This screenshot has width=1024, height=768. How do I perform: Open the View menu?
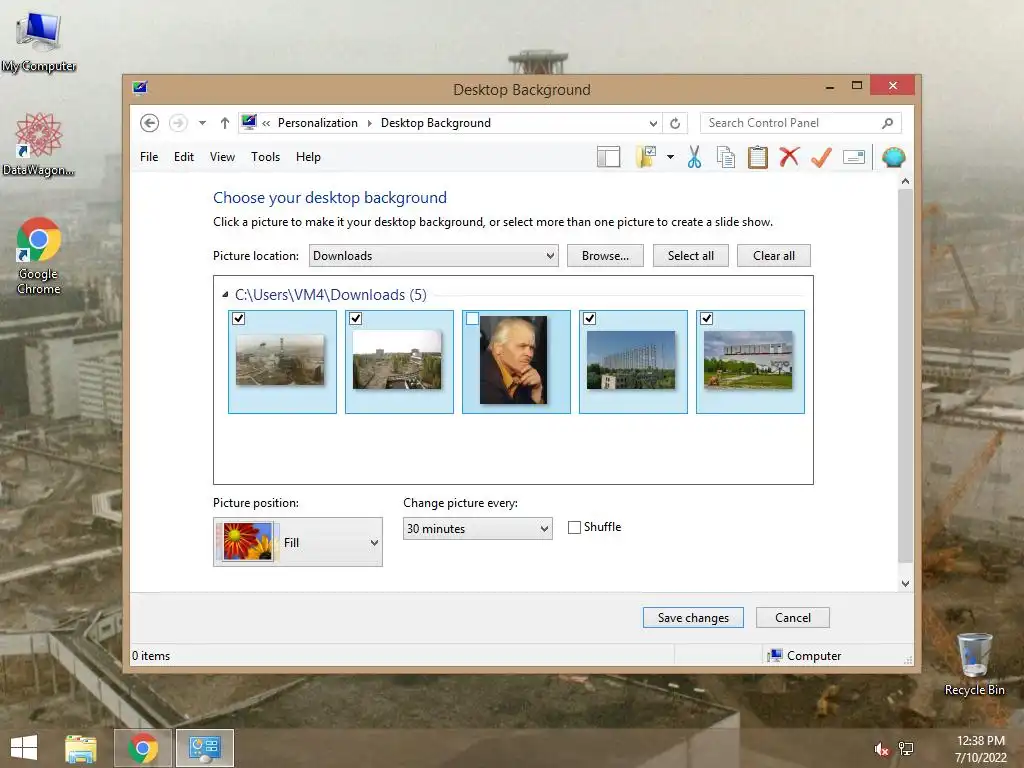point(222,157)
